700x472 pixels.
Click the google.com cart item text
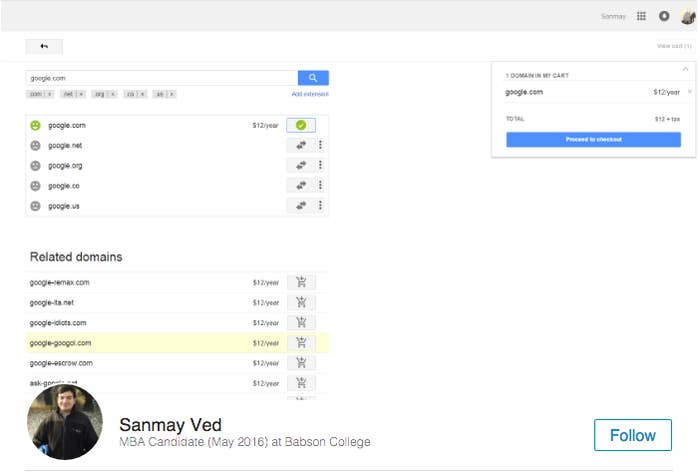coord(524,92)
